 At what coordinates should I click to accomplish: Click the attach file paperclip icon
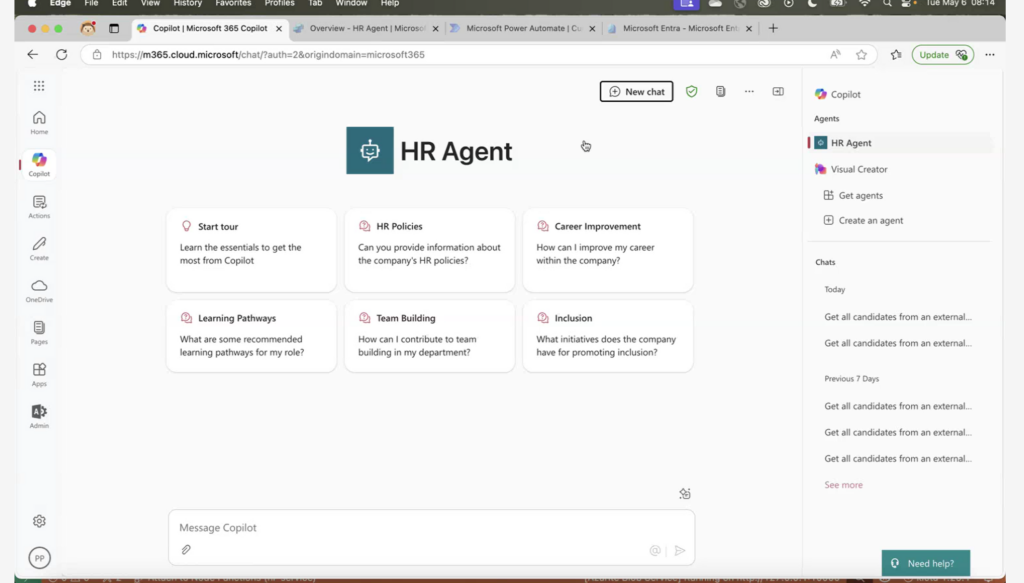click(x=186, y=550)
